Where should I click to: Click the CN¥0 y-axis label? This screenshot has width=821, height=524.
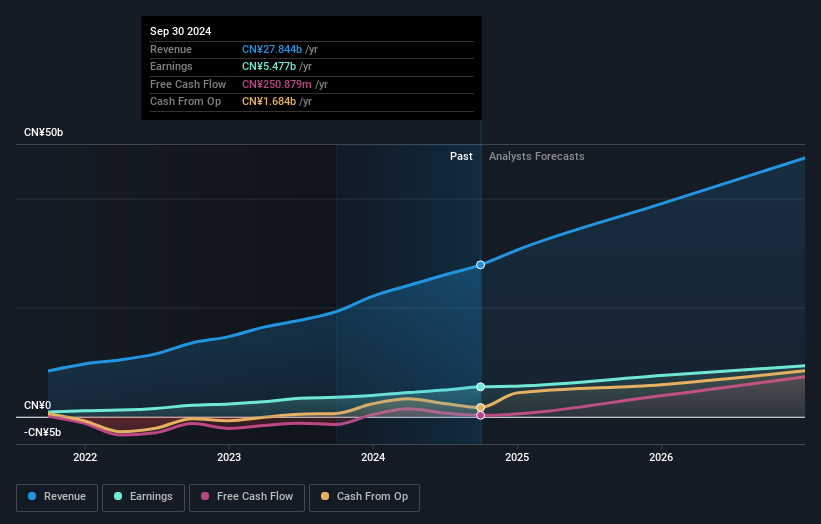38,406
